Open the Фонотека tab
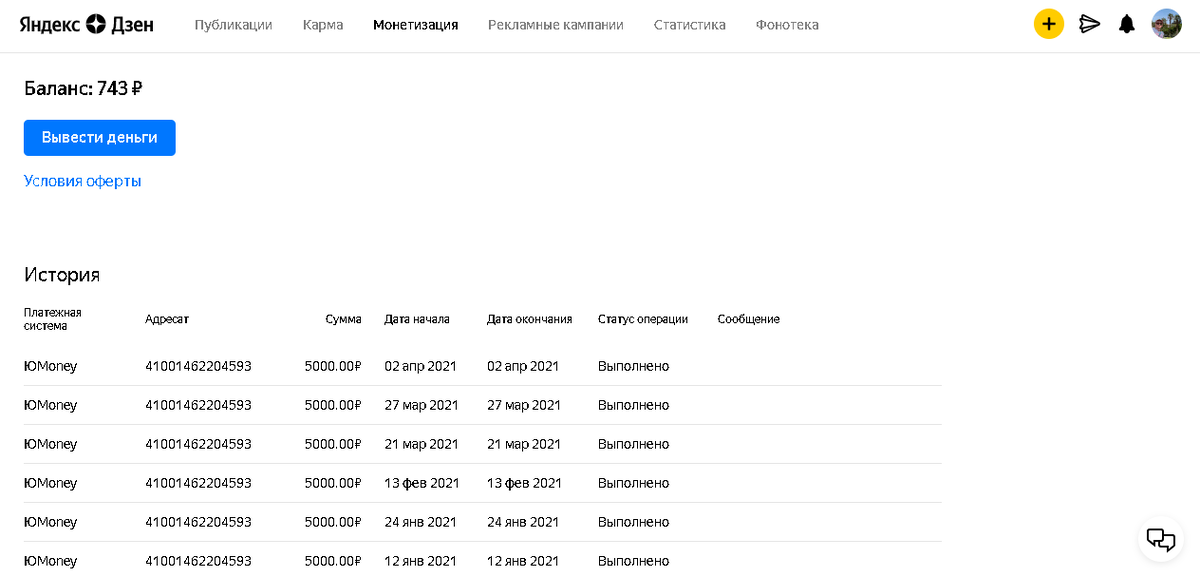The height and width of the screenshot is (577, 1200). click(787, 25)
